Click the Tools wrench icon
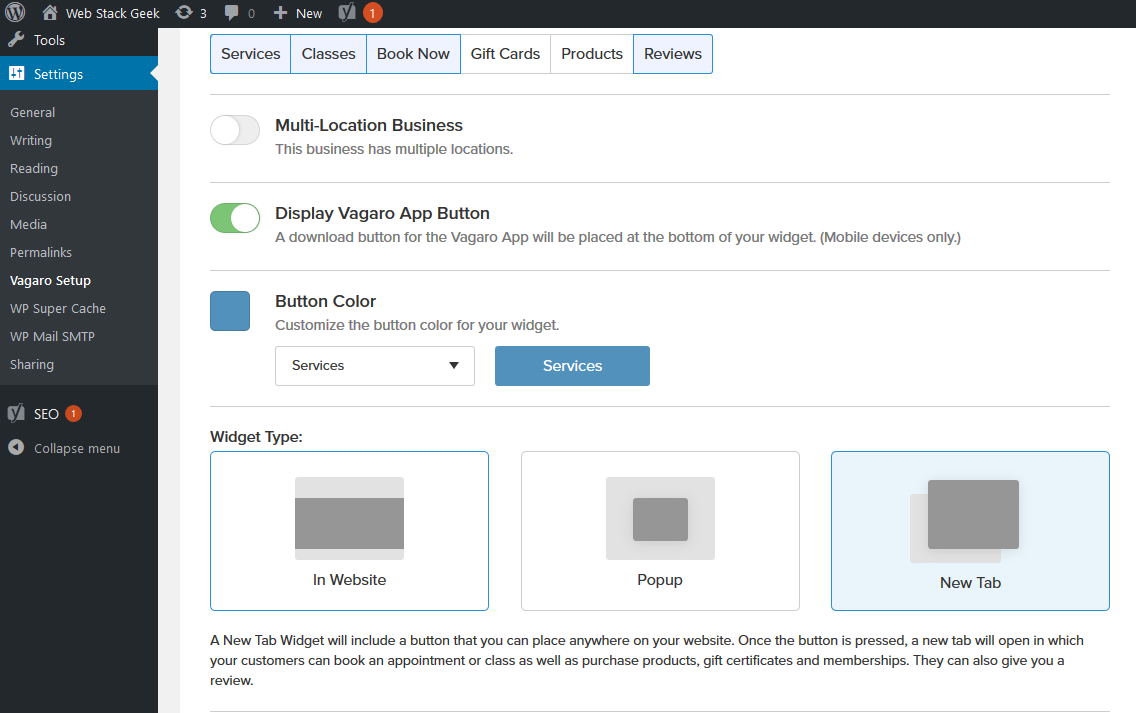This screenshot has height=713, width=1136. pyautogui.click(x=17, y=40)
